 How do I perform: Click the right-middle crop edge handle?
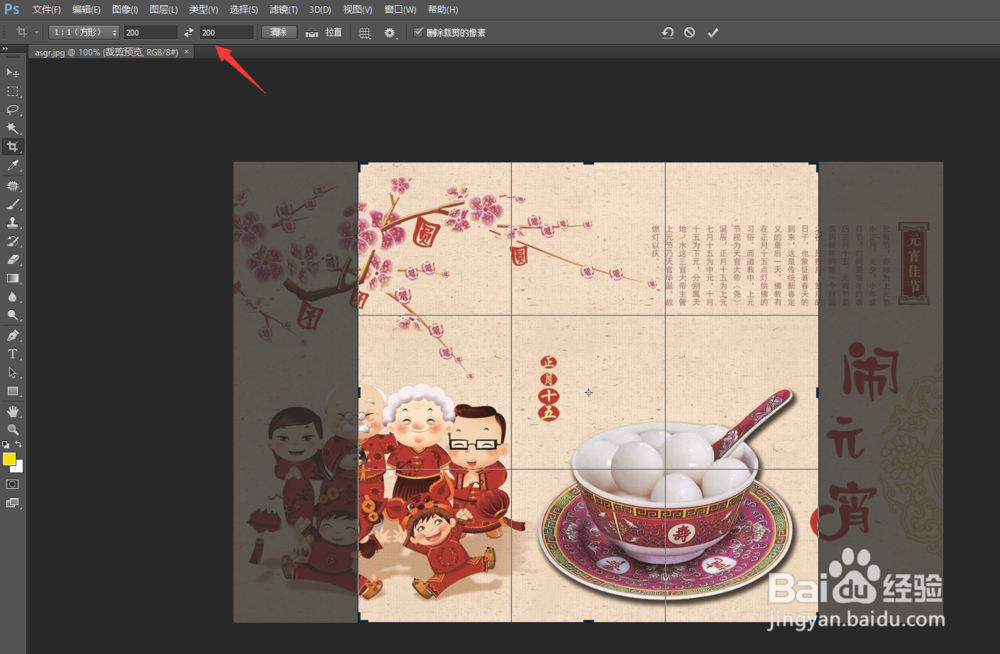click(x=817, y=392)
